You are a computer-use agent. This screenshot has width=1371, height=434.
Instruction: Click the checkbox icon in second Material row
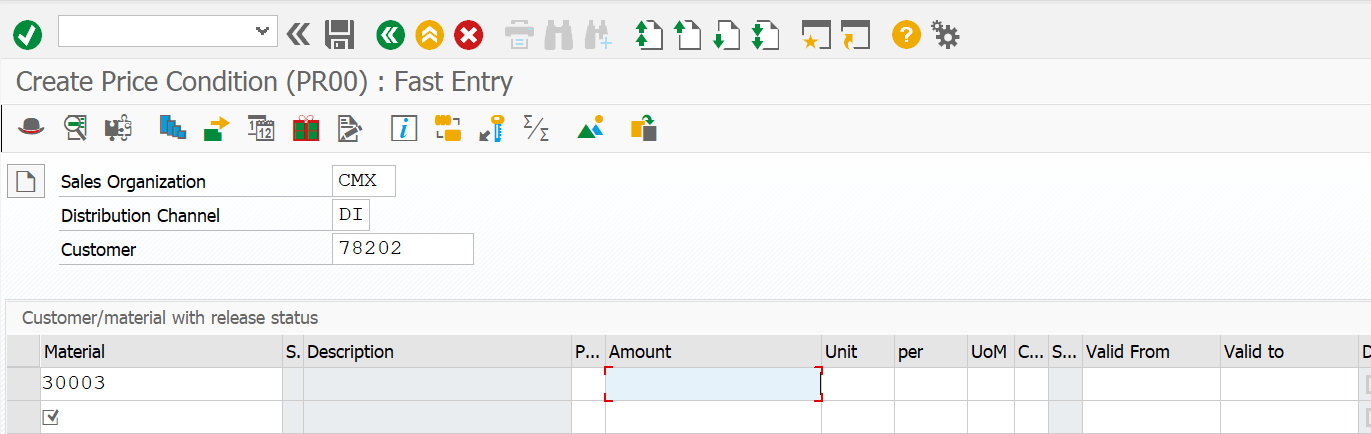[x=51, y=417]
